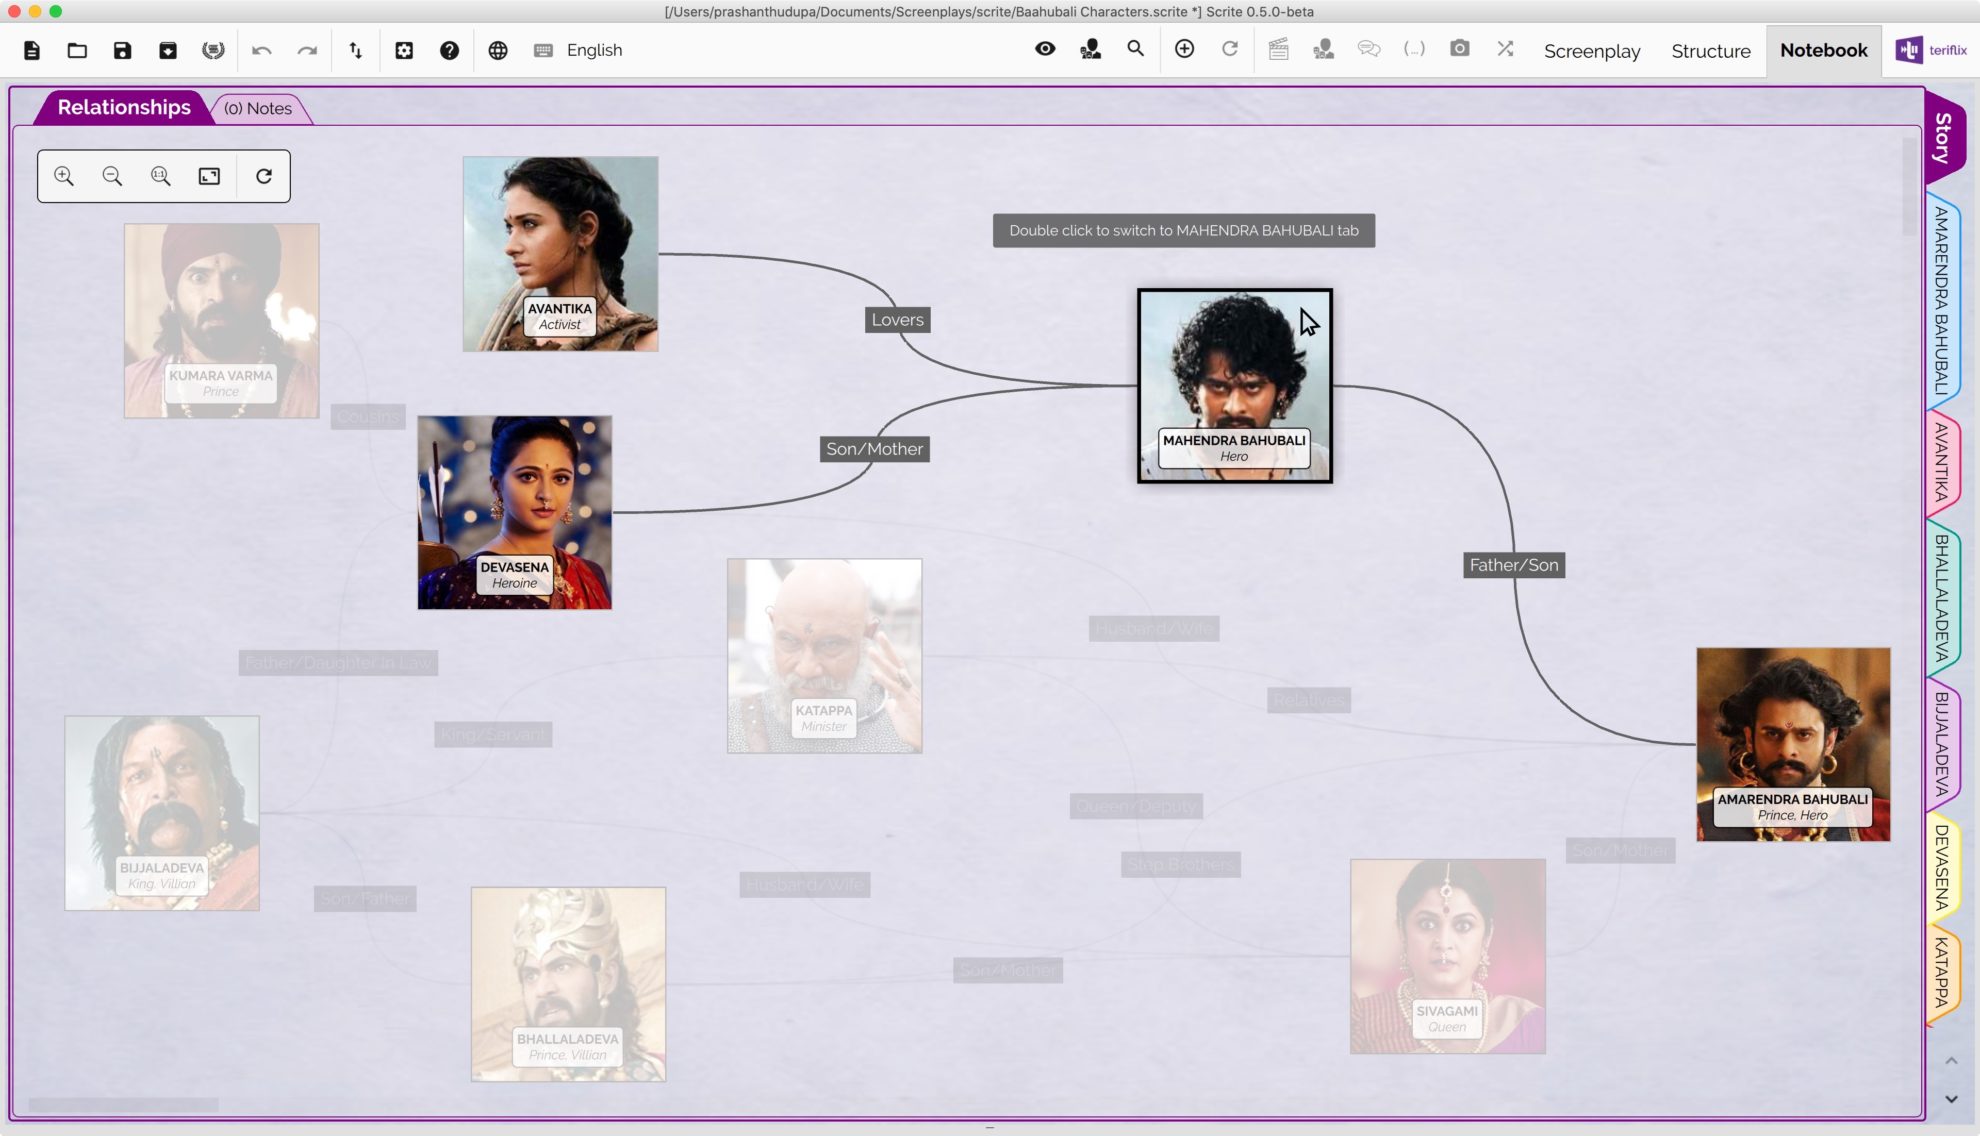1980x1136 pixels.
Task: Open the clapperboard scene icon
Action: tap(1279, 48)
